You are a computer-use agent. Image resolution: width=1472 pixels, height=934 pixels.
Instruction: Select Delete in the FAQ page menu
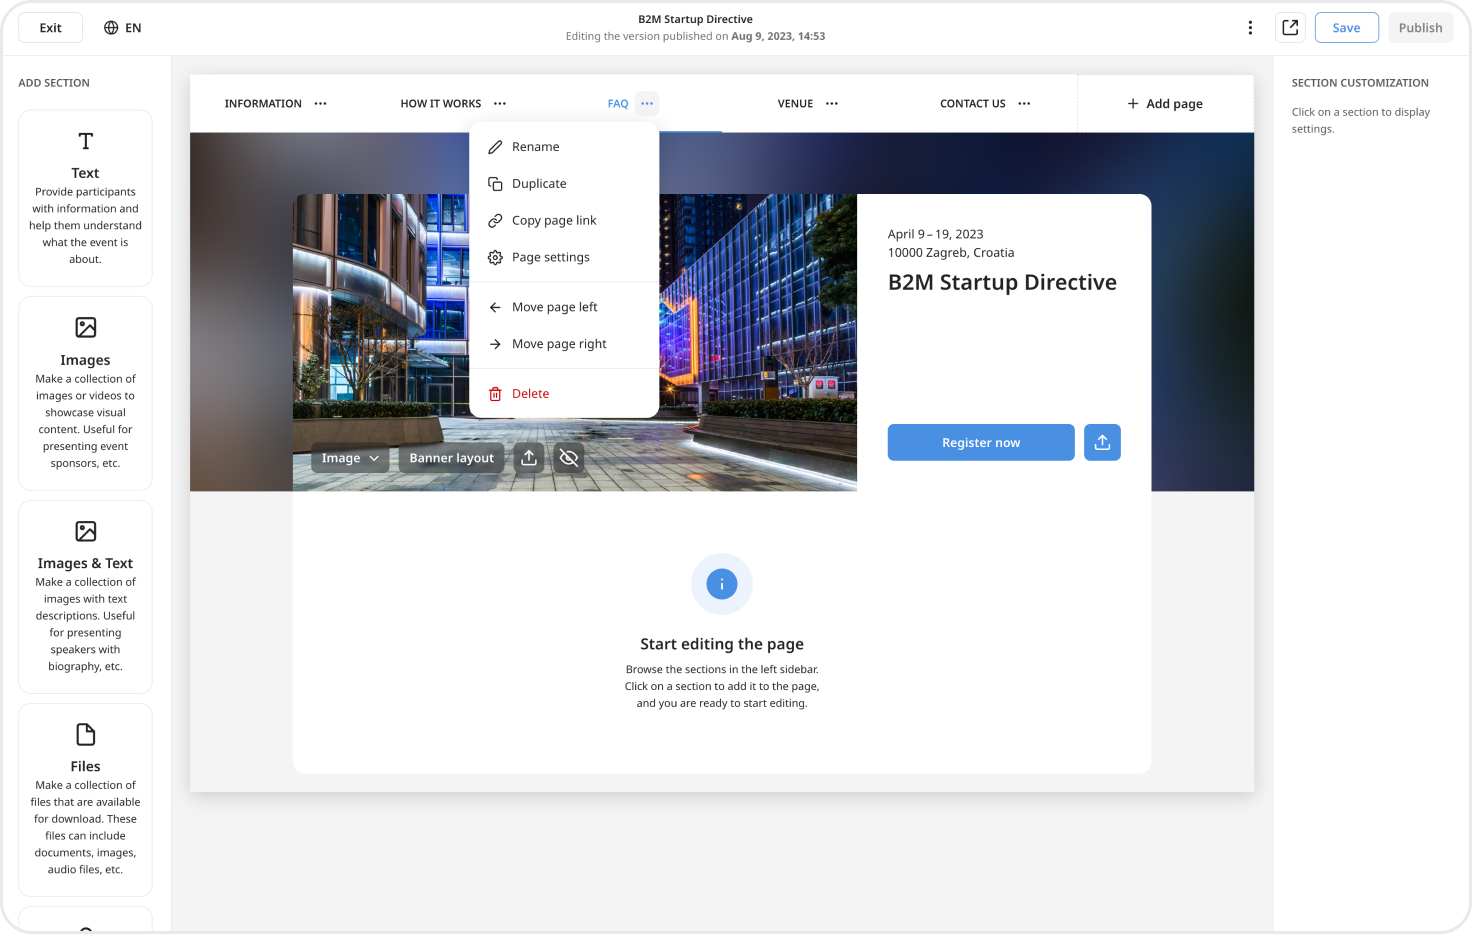tap(530, 394)
